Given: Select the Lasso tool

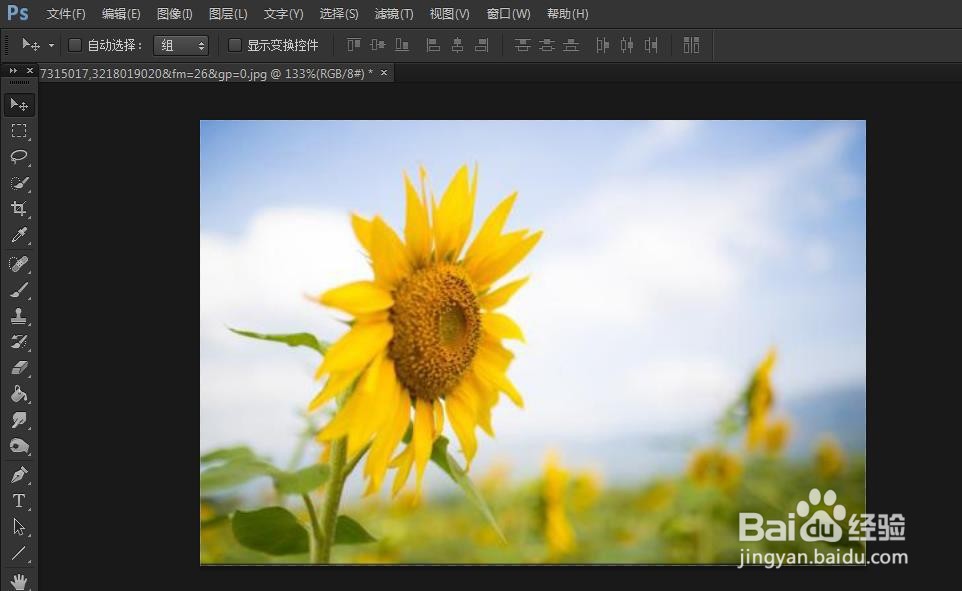Looking at the screenshot, I should (19, 156).
